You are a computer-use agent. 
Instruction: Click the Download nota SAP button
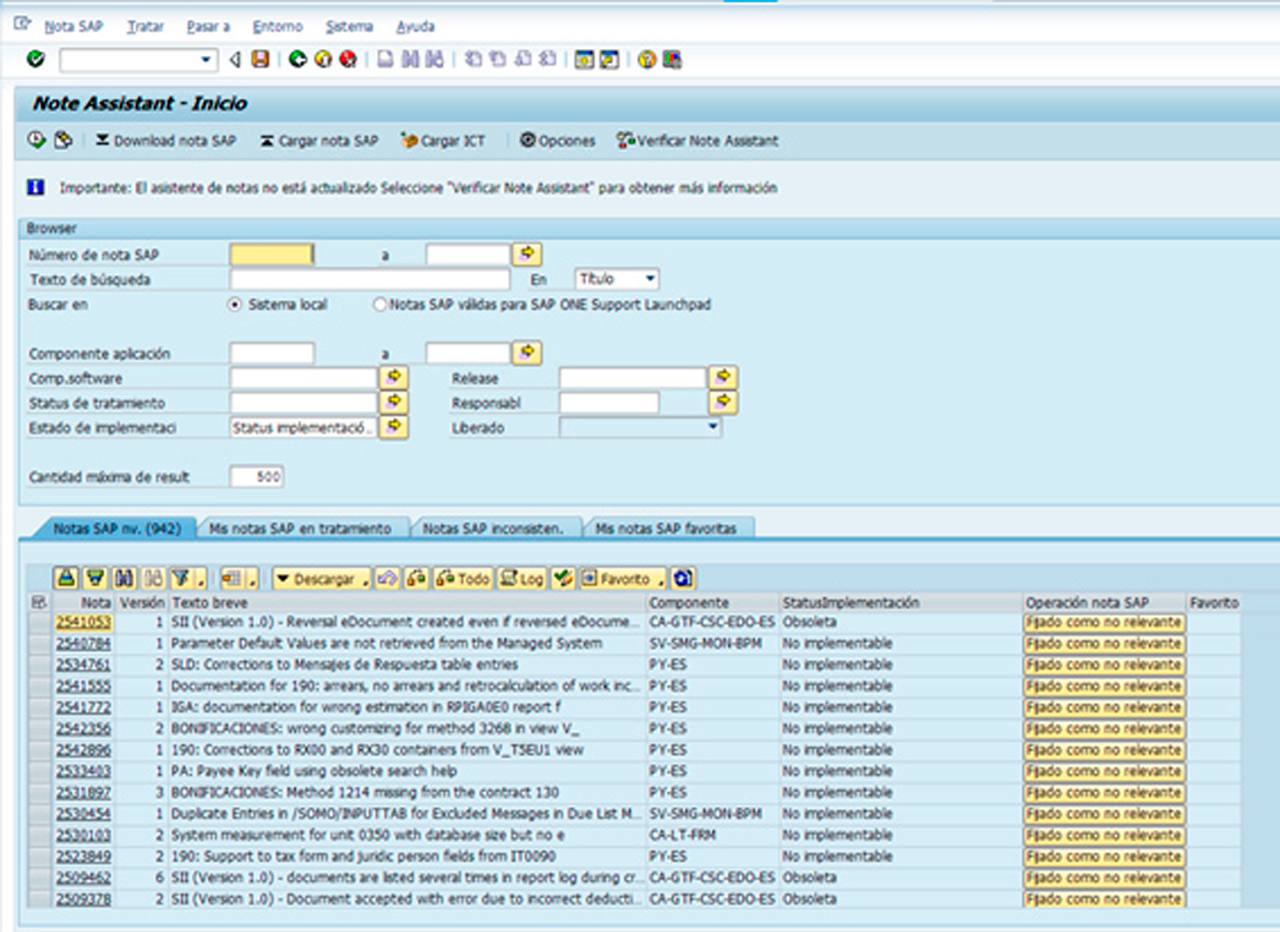pos(166,141)
